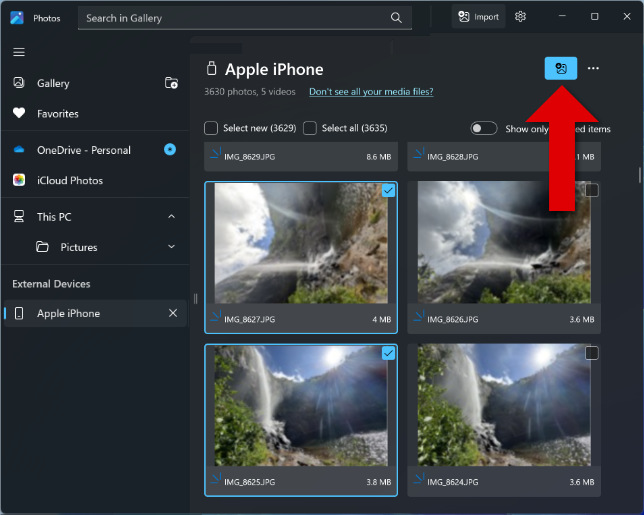Check the IMG_8624.JPG photo checkbox
Image resolution: width=644 pixels, height=515 pixels.
[591, 353]
